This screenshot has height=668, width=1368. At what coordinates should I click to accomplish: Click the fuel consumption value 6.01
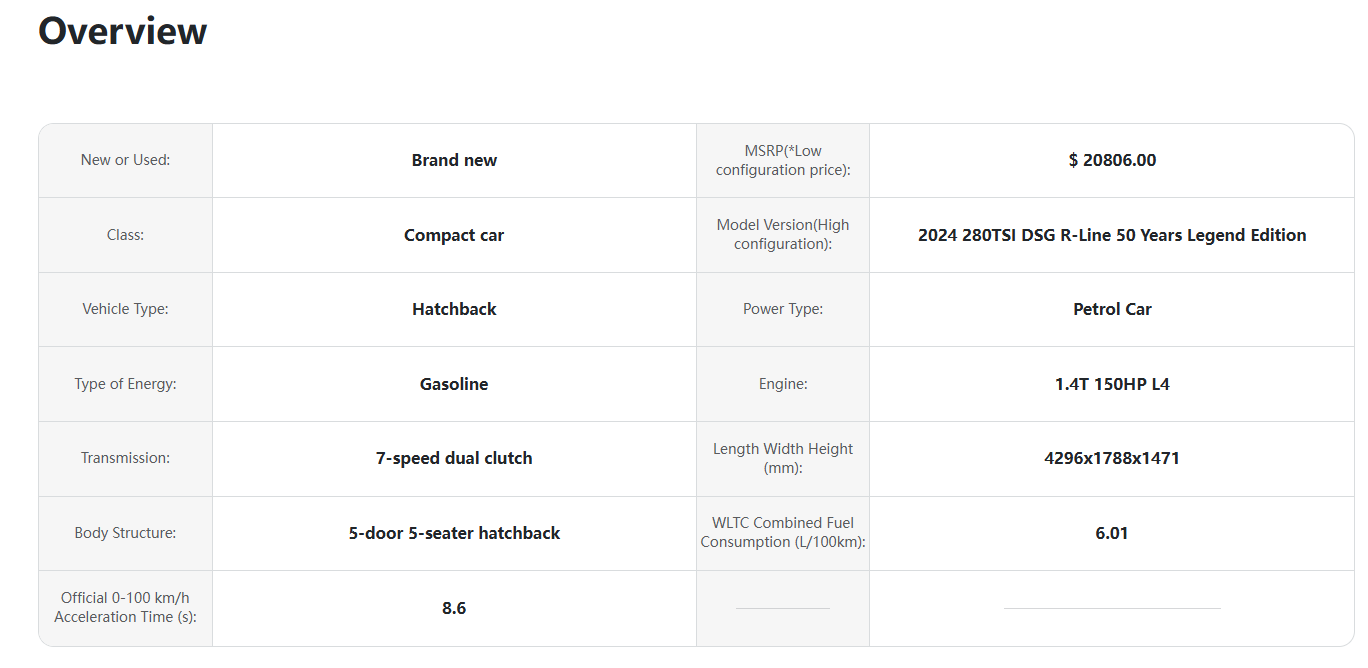(x=1112, y=533)
